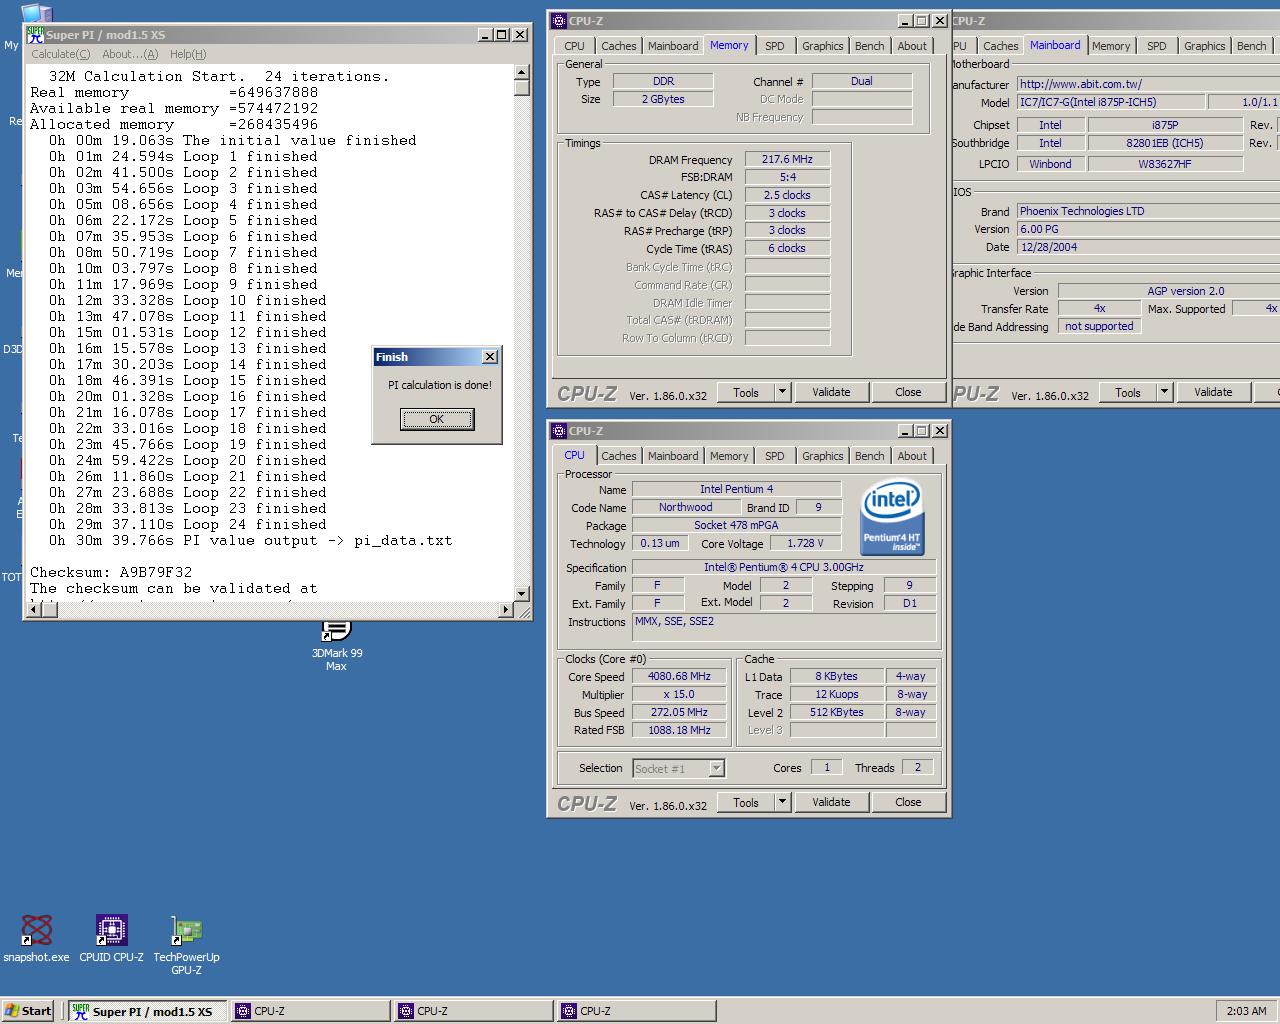
Task: Open Graphics tab in Memory CPU-Z window
Action: coord(823,46)
